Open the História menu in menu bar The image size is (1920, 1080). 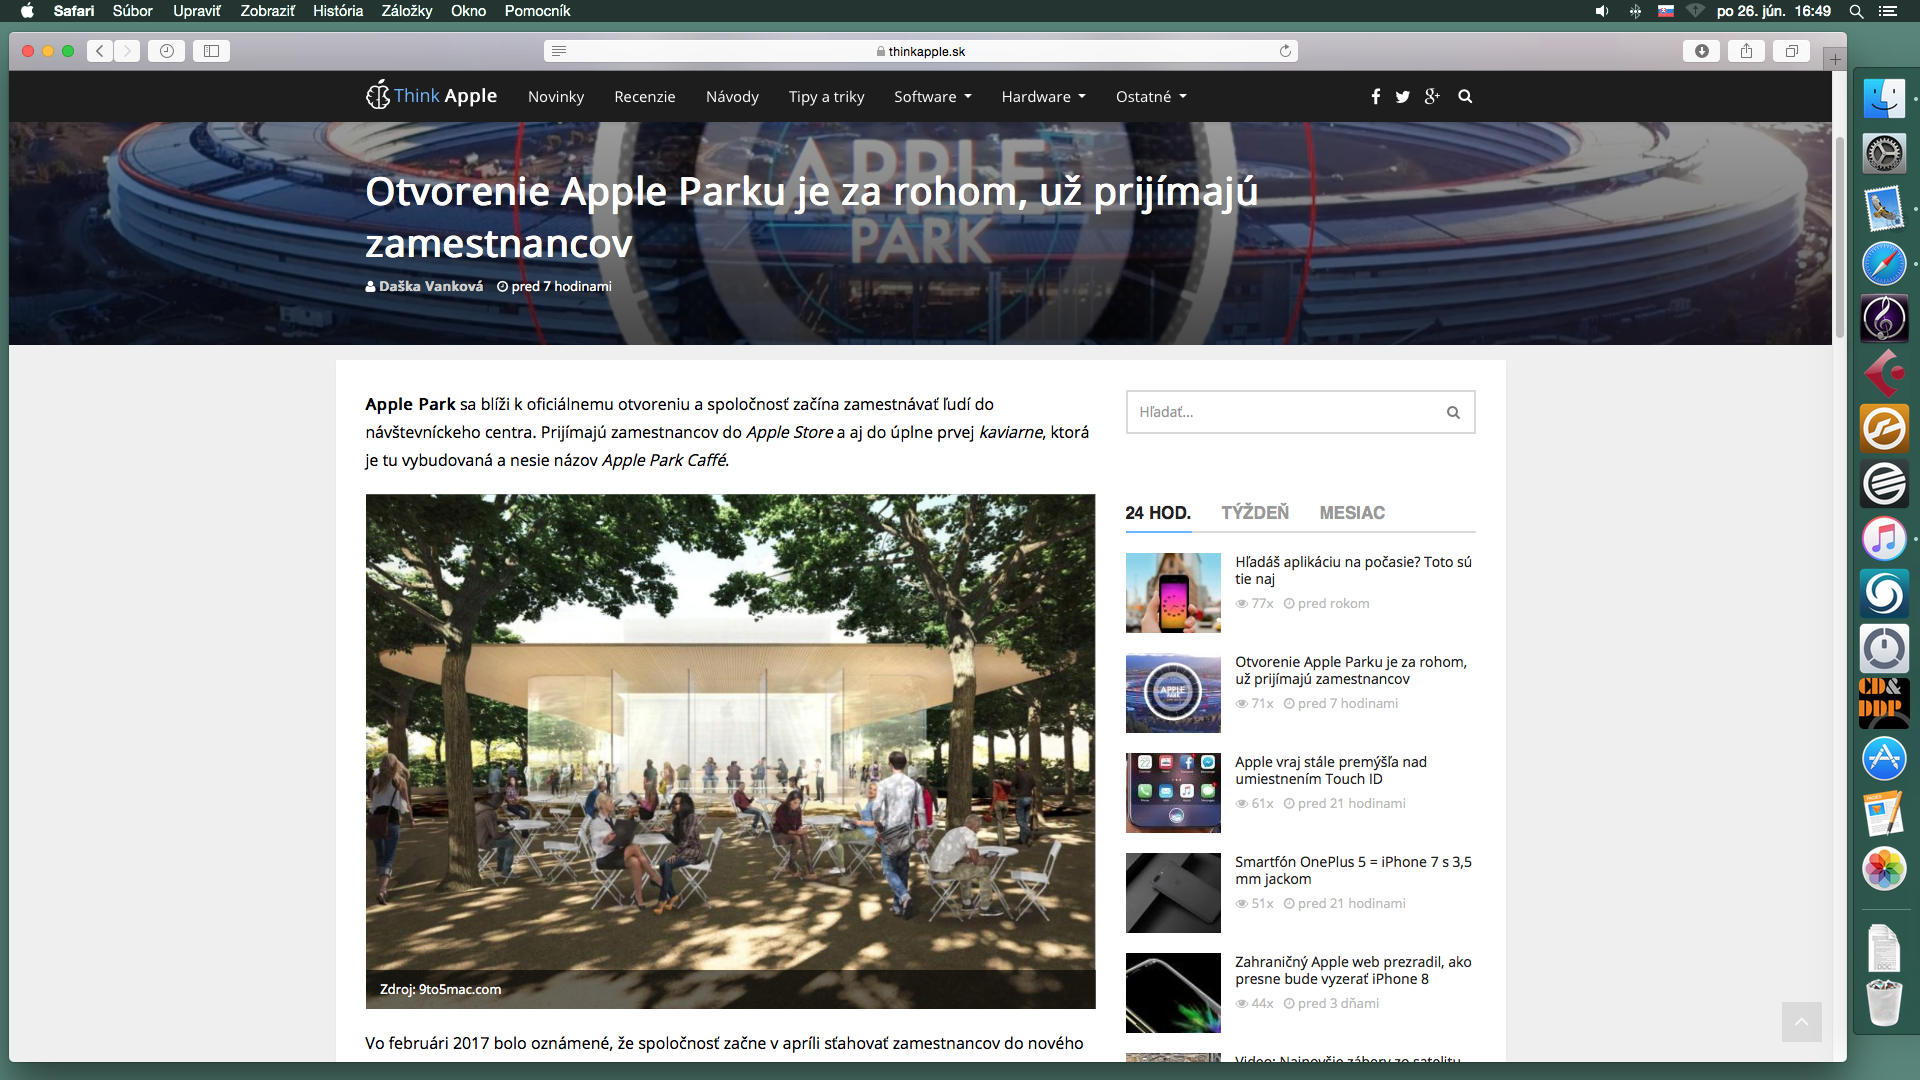[x=338, y=11]
